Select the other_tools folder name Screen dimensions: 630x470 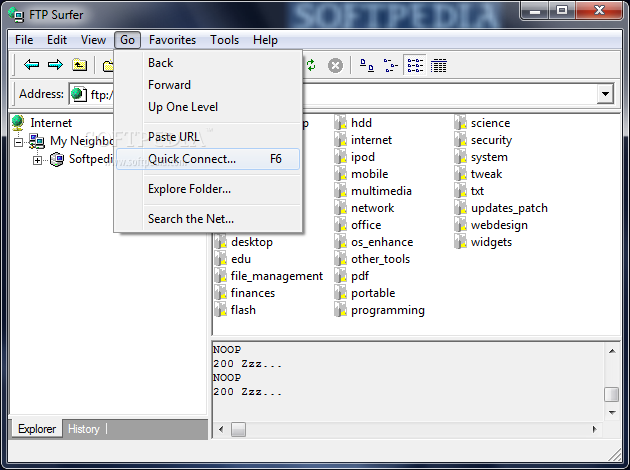coord(380,259)
